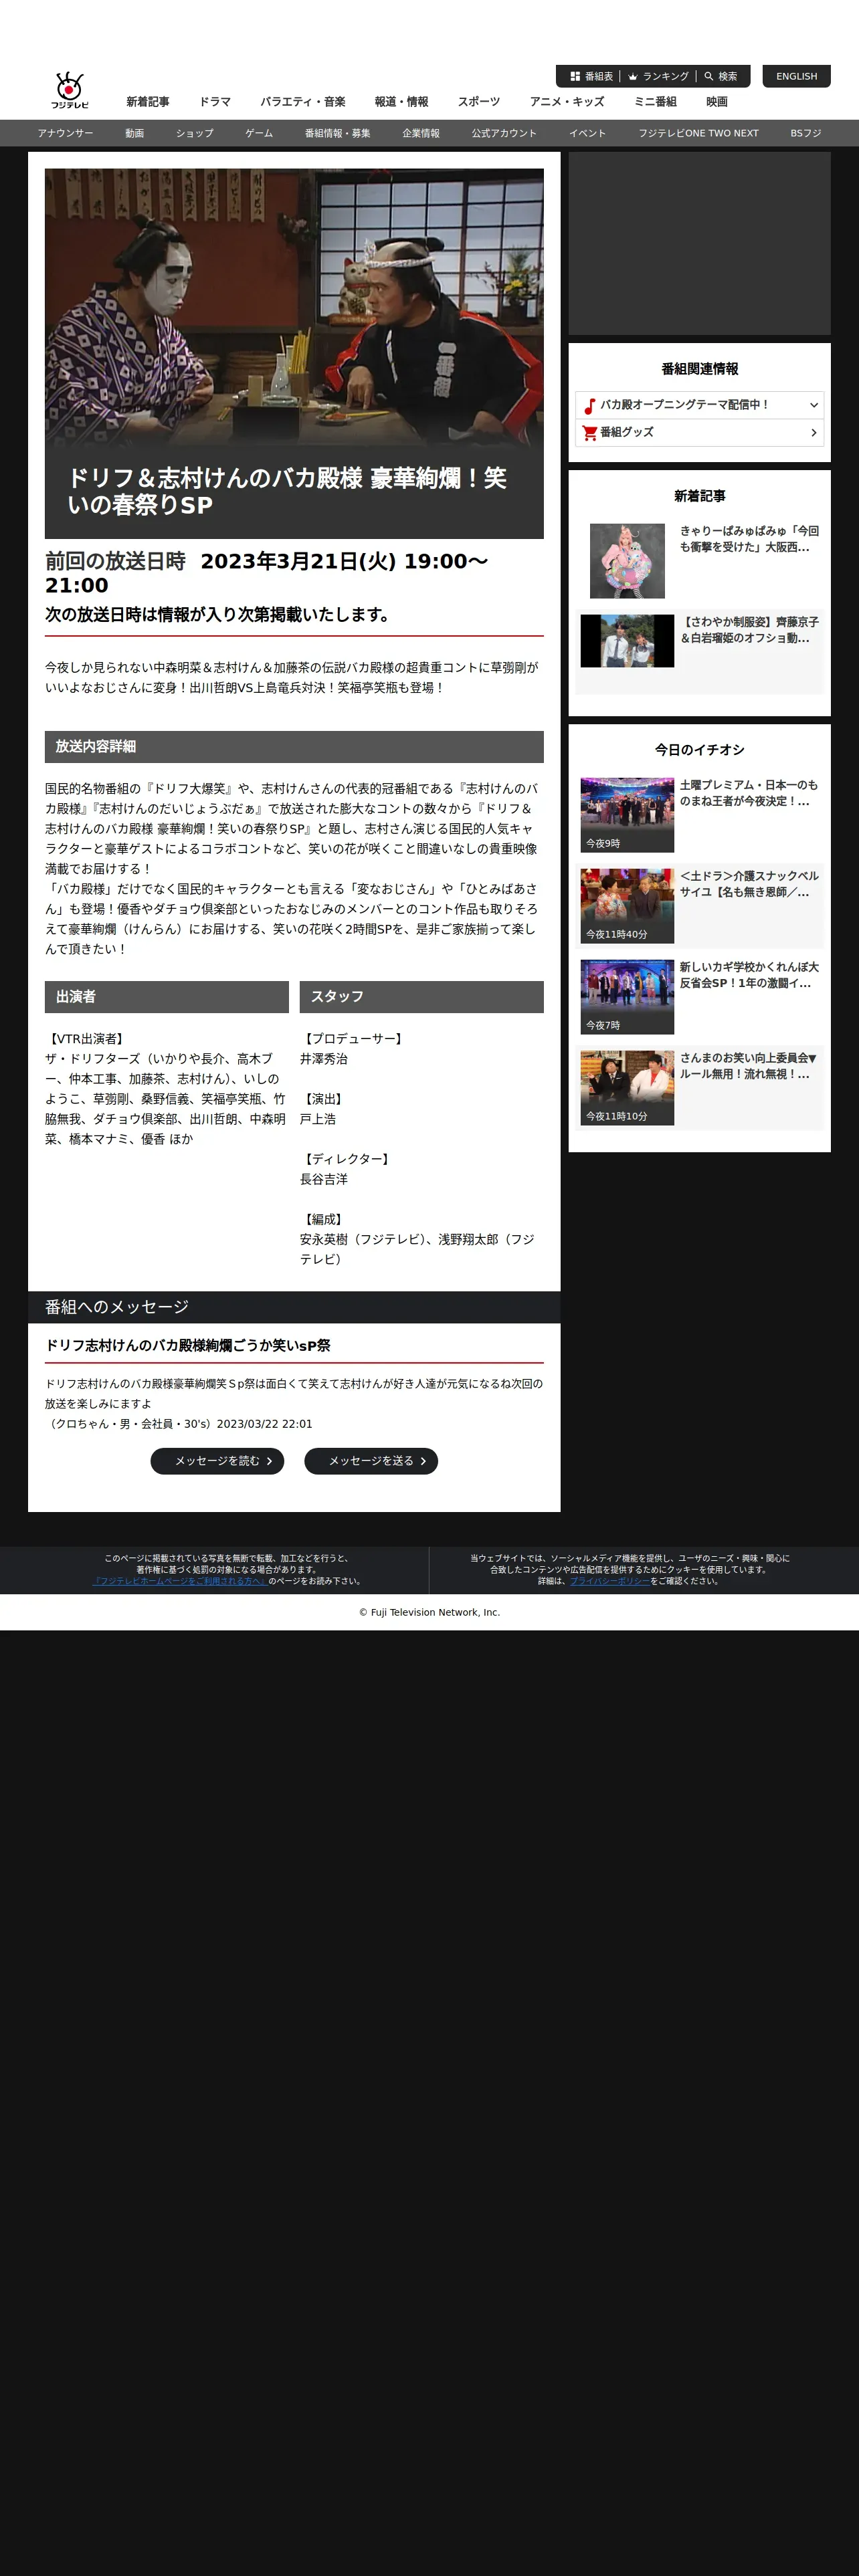Open 新しいカギ学校かくれんぼ headline
859x2576 pixels.
coord(749,975)
